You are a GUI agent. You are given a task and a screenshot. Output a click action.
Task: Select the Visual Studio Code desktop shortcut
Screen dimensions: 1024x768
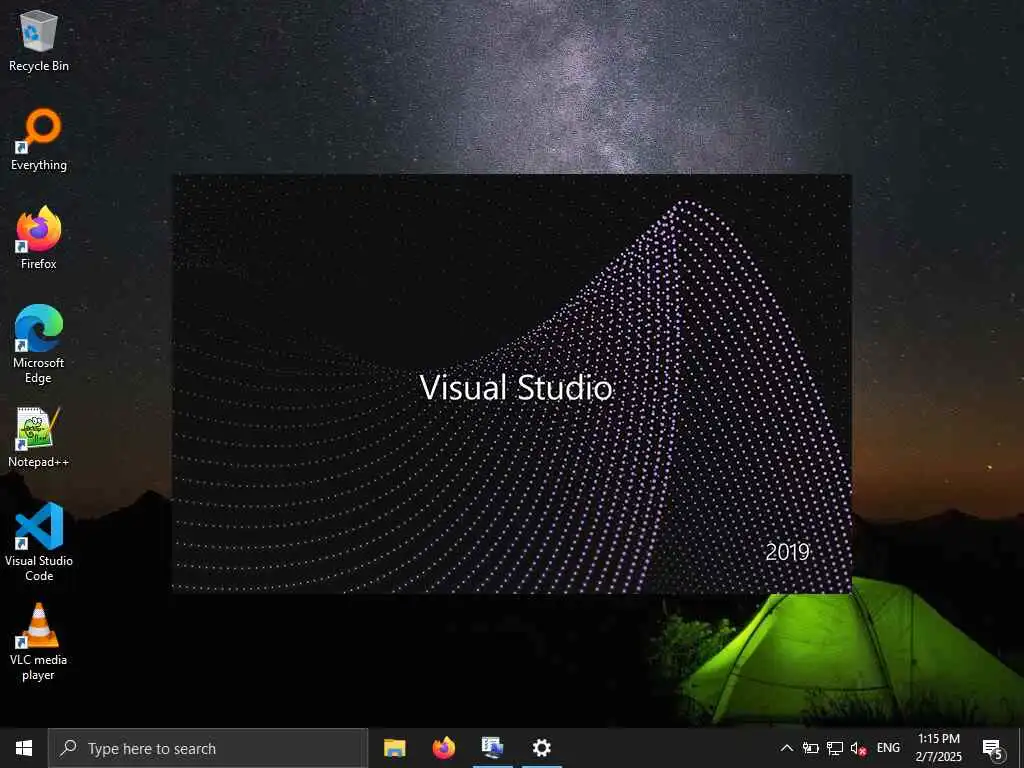[x=39, y=542]
